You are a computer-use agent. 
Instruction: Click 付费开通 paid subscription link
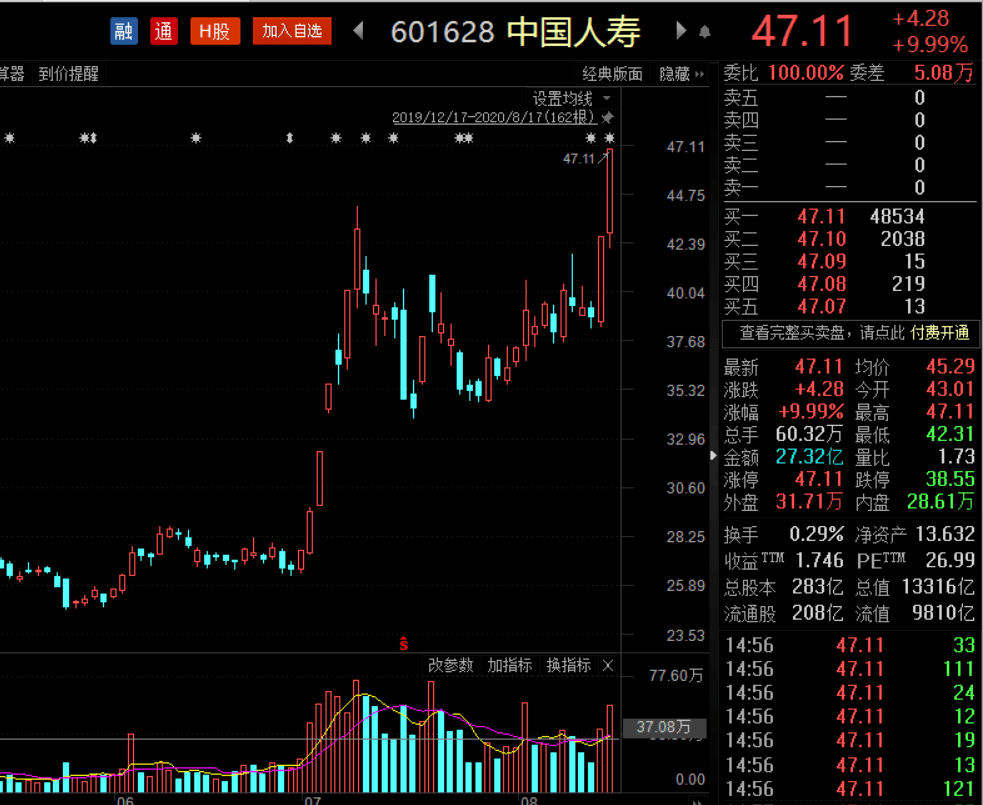pyautogui.click(x=940, y=333)
